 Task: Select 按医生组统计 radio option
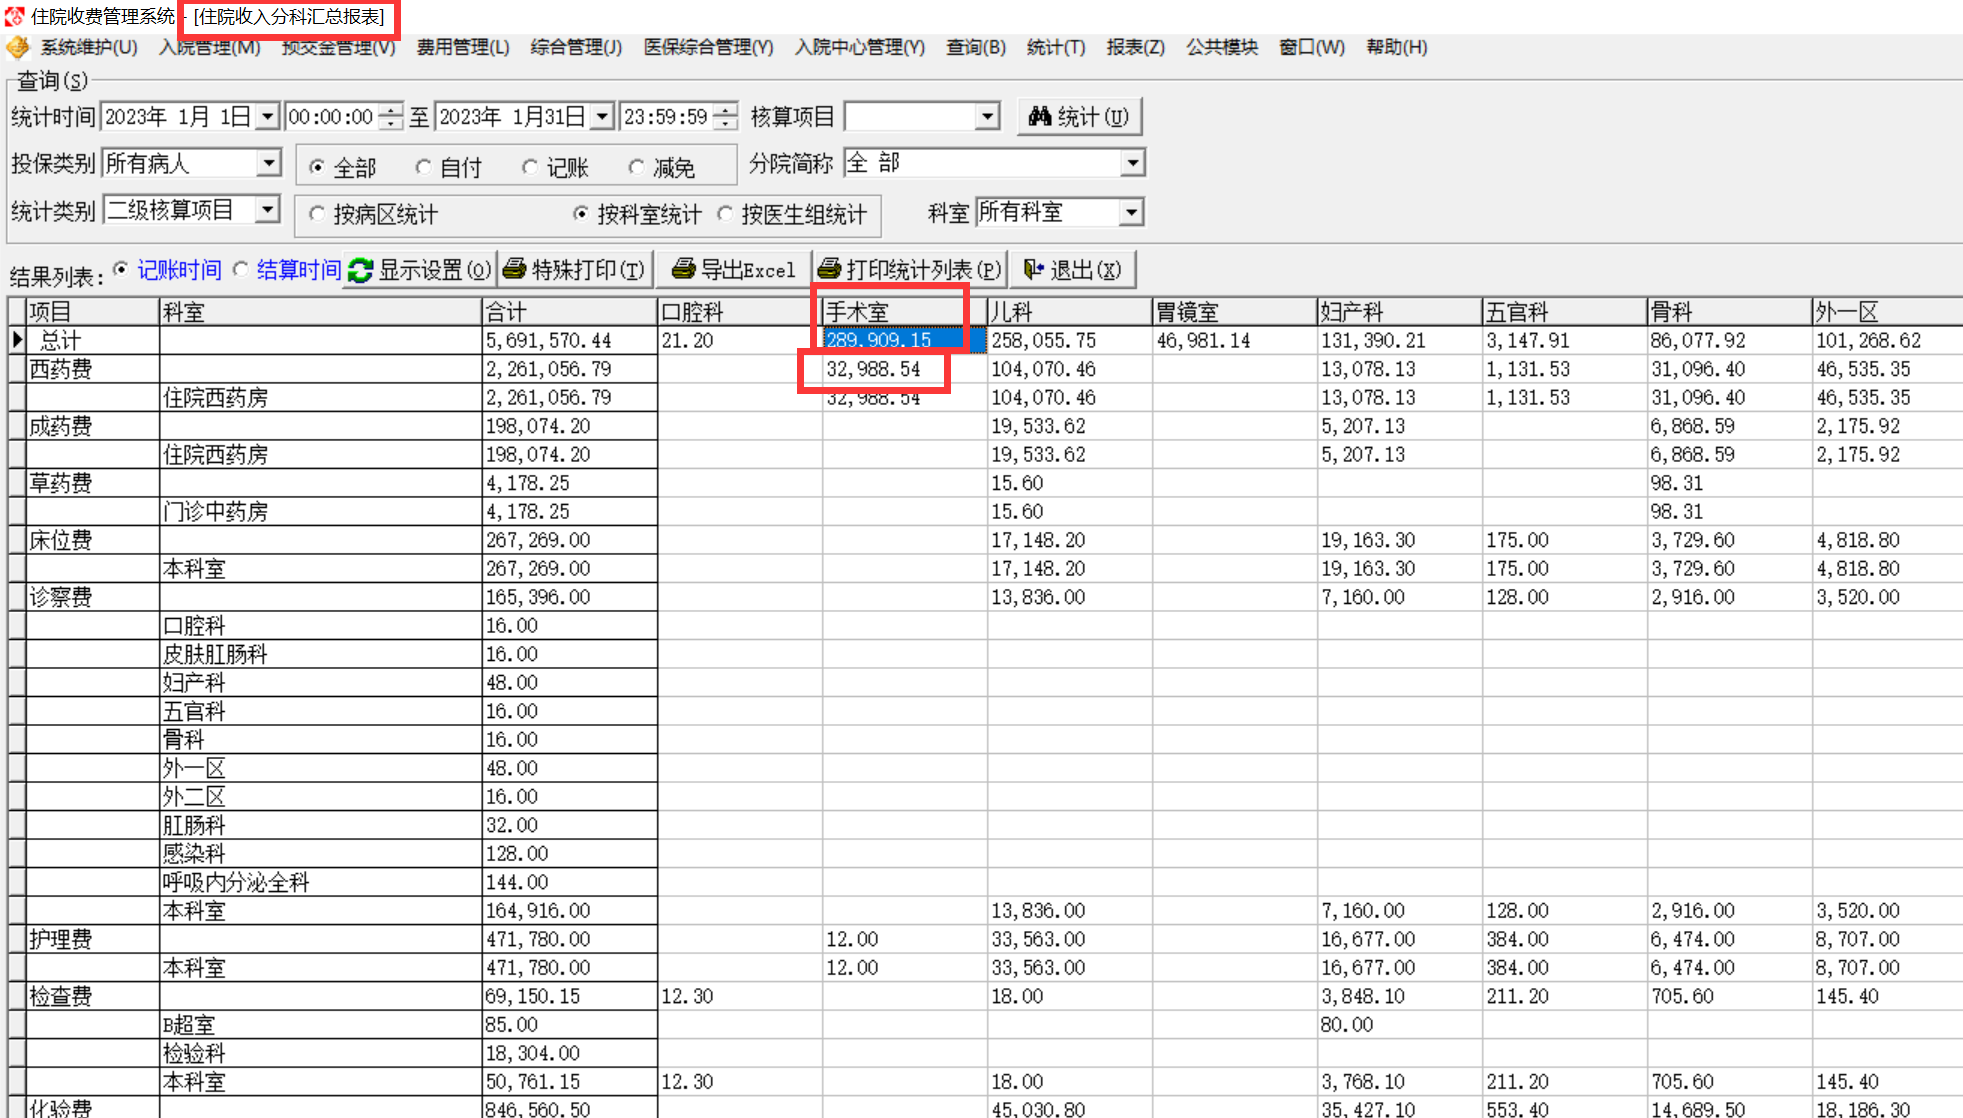(725, 213)
